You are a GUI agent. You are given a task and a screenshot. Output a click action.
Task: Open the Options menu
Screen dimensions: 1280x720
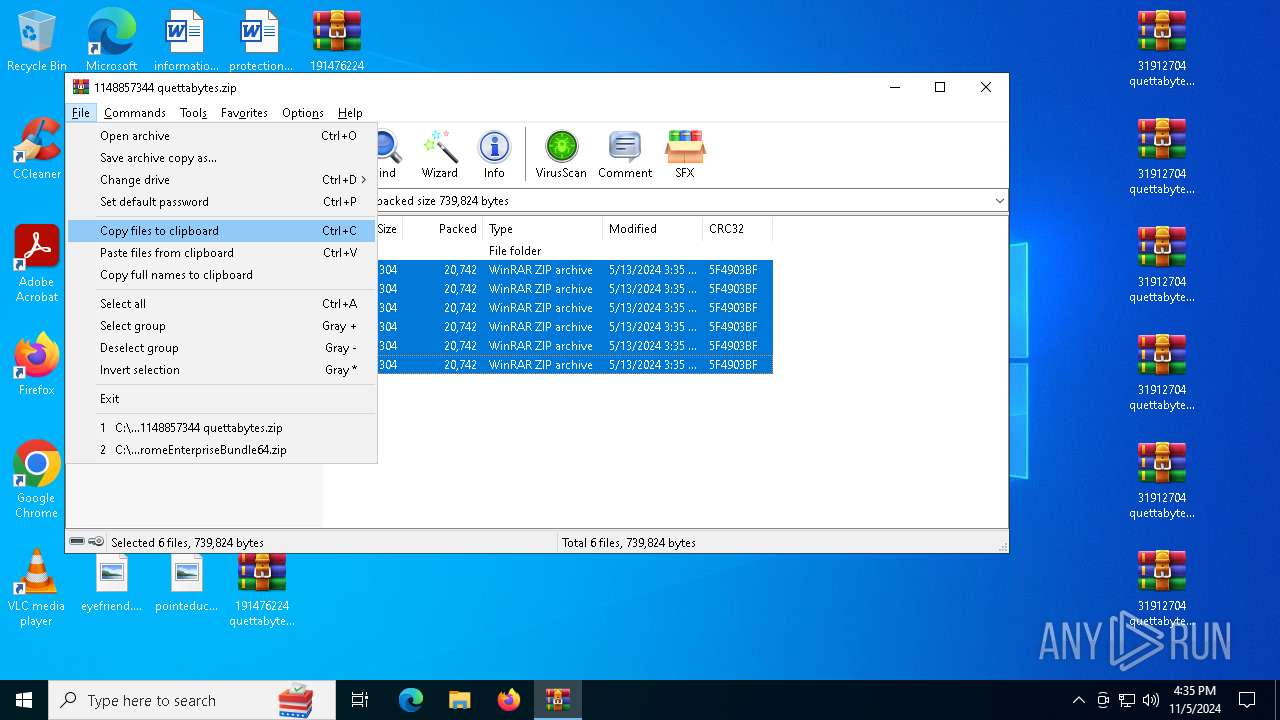302,113
